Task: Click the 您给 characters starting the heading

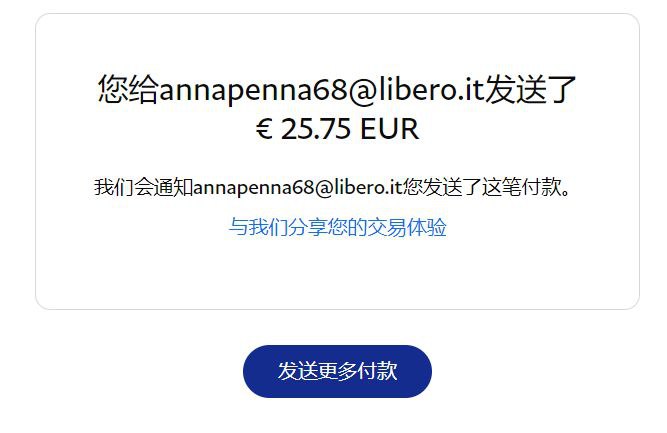Action: (x=128, y=89)
